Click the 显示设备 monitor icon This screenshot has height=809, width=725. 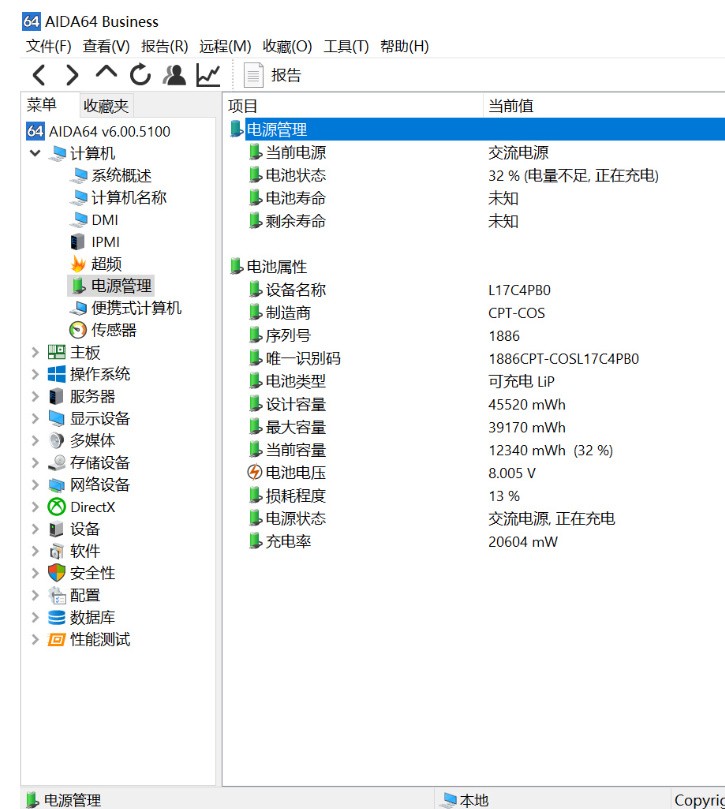coord(56,418)
